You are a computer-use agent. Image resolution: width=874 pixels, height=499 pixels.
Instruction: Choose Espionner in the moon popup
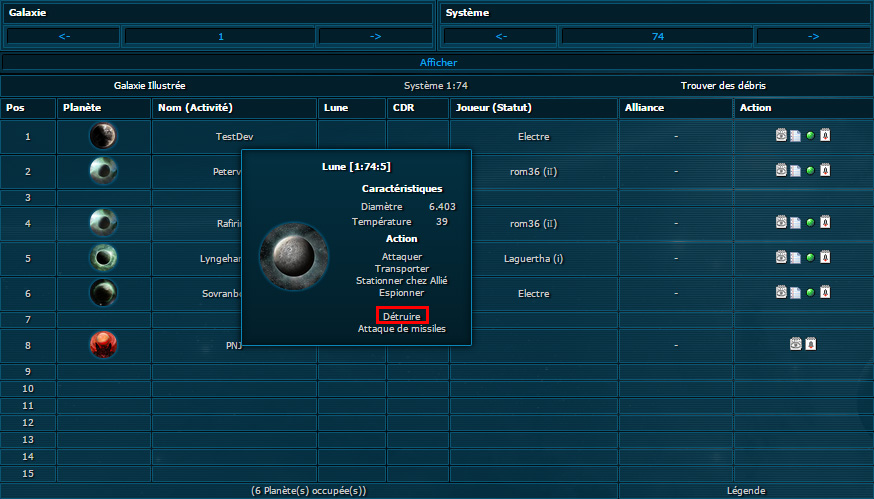(401, 293)
